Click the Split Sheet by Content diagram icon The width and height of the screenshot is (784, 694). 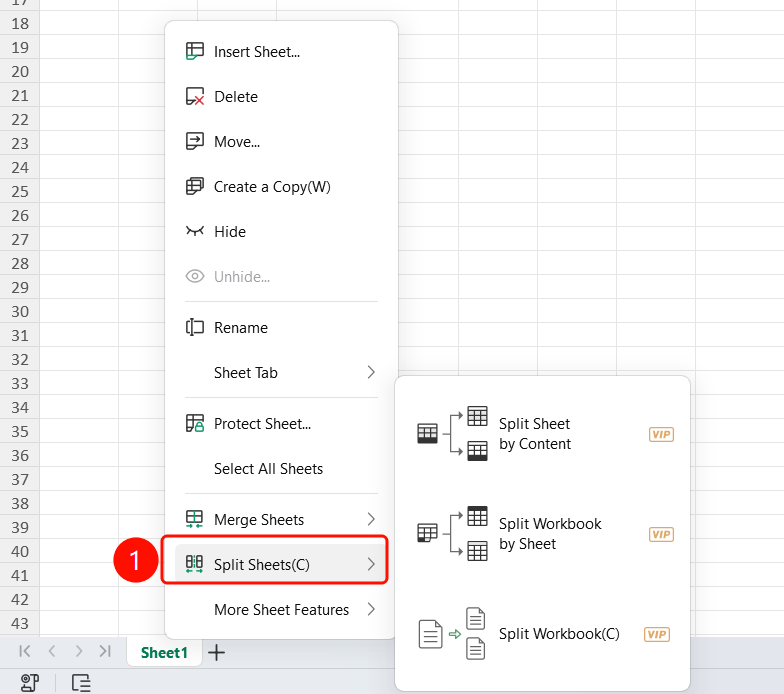click(x=452, y=433)
